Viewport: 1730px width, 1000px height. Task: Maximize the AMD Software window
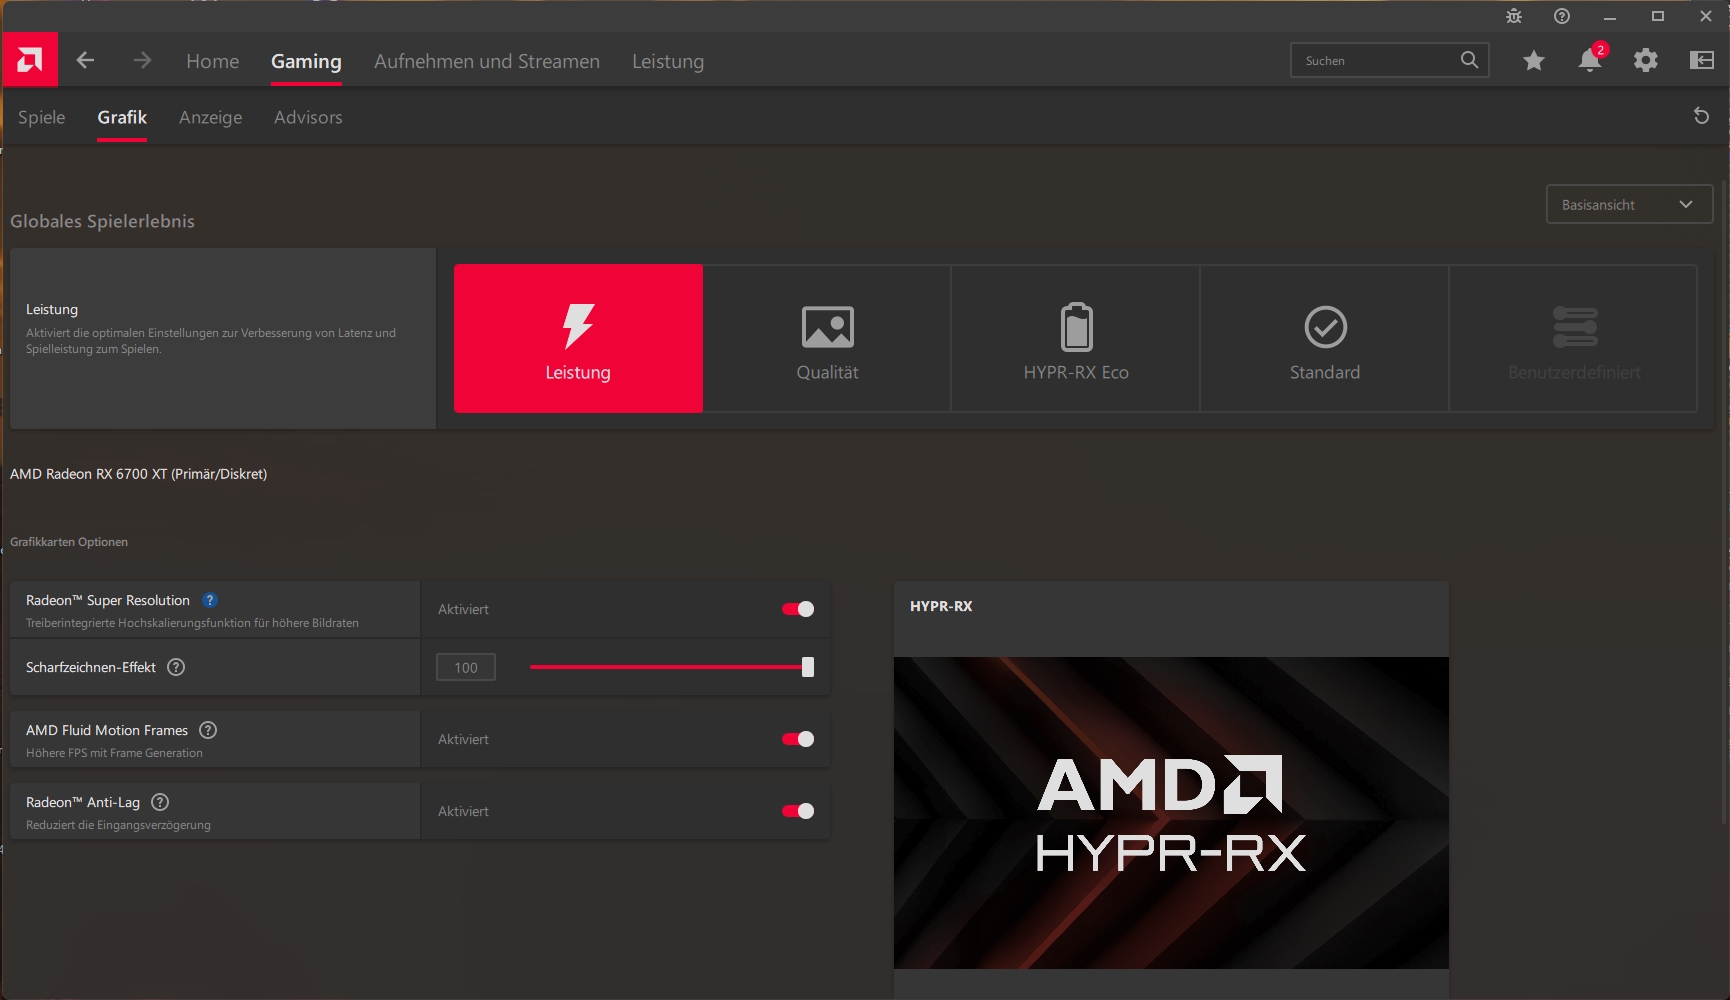[1658, 16]
